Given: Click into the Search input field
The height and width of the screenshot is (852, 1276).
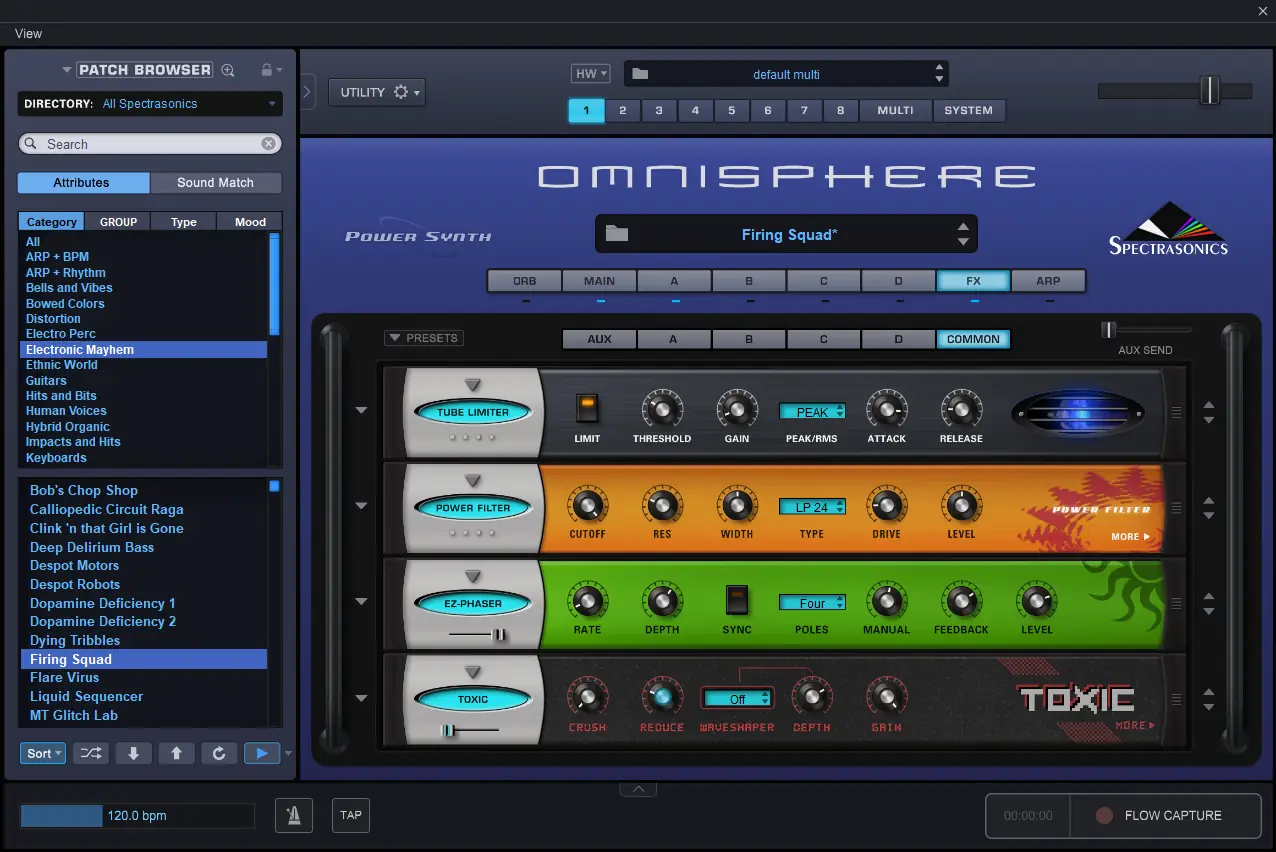Looking at the screenshot, I should coord(150,144).
